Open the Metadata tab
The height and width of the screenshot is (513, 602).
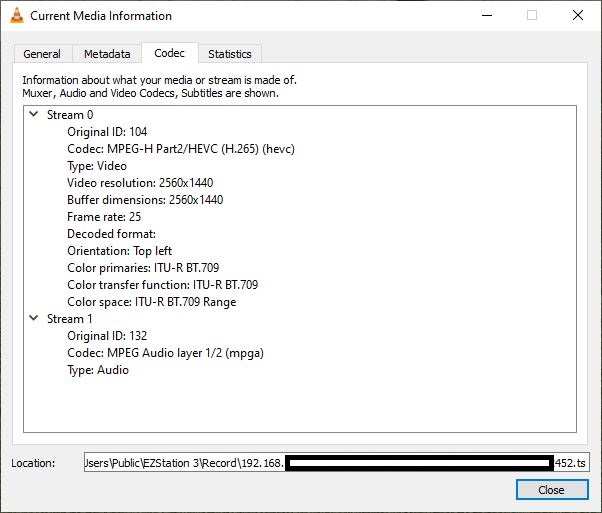pos(107,54)
